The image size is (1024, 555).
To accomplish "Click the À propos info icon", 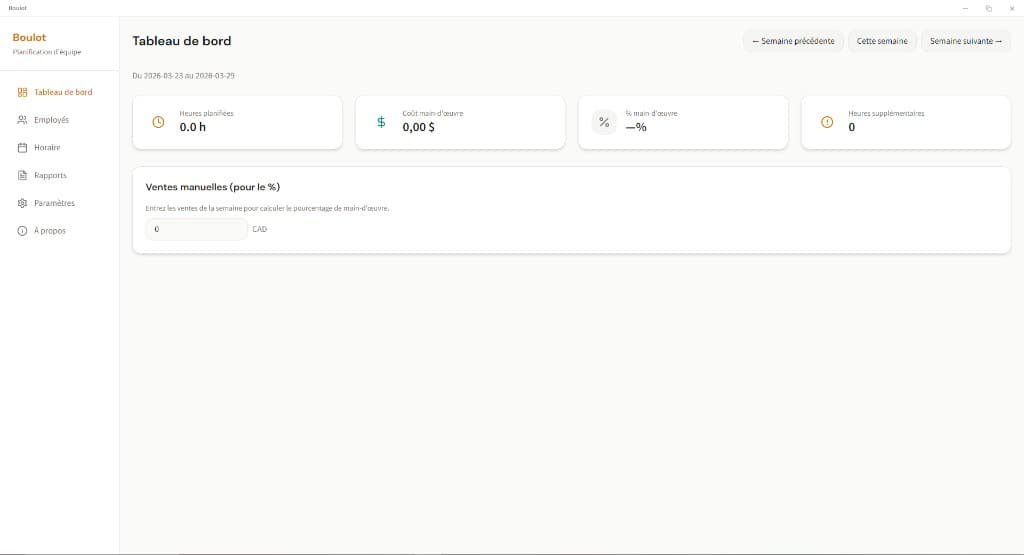I will [22, 231].
